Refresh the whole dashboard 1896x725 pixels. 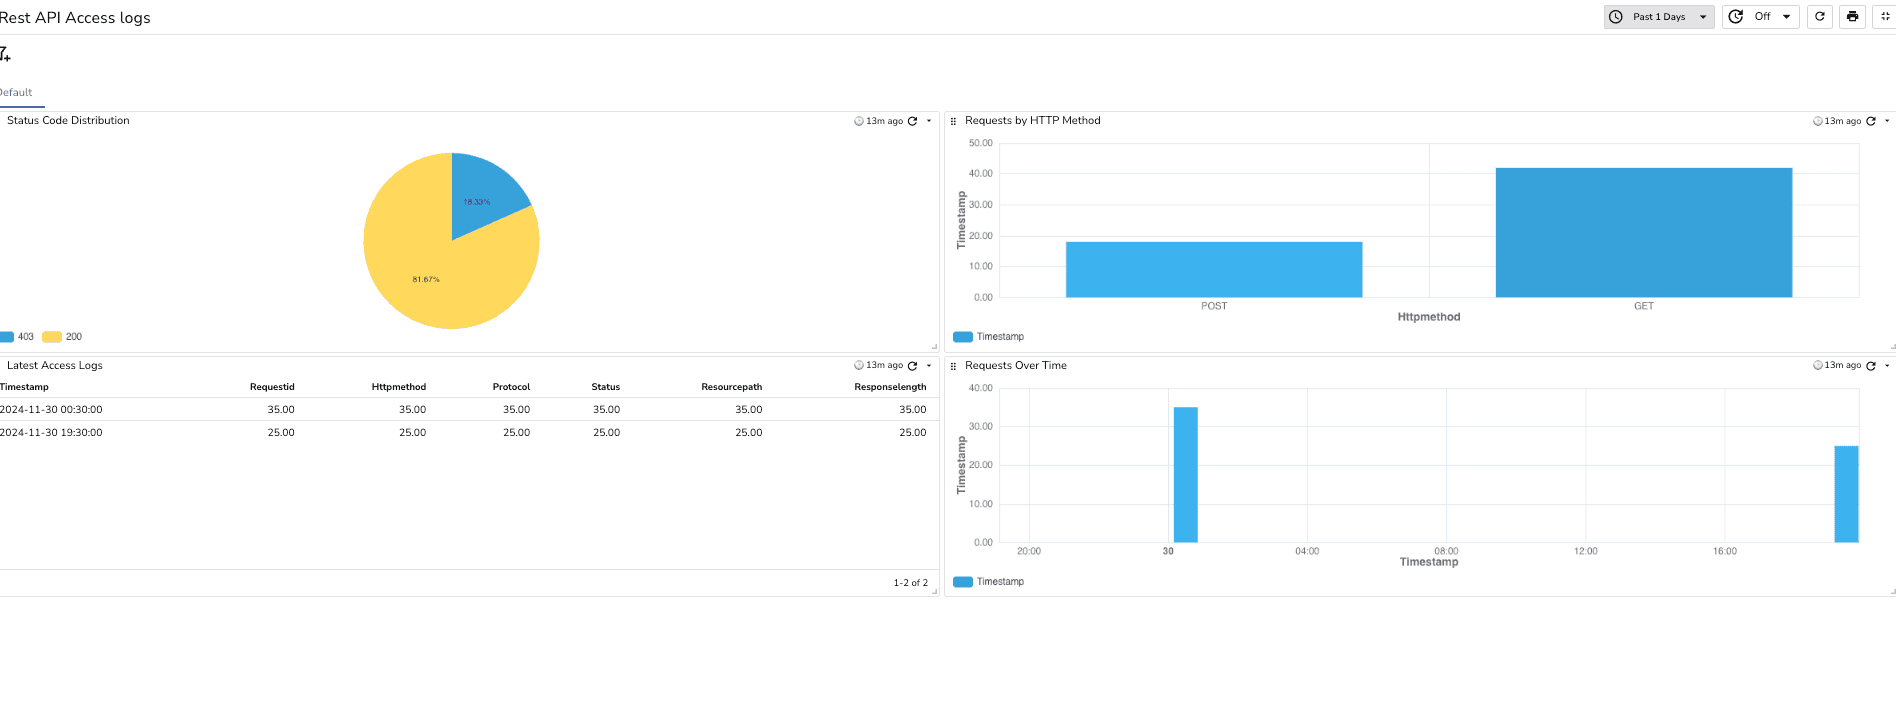1820,17
